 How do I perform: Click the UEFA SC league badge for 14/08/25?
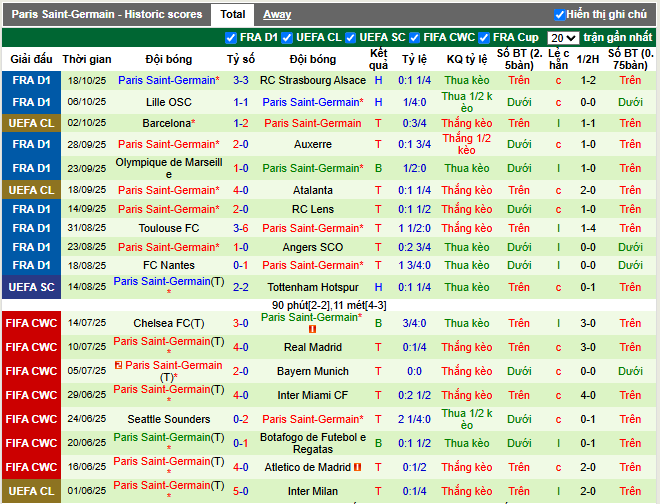32,286
